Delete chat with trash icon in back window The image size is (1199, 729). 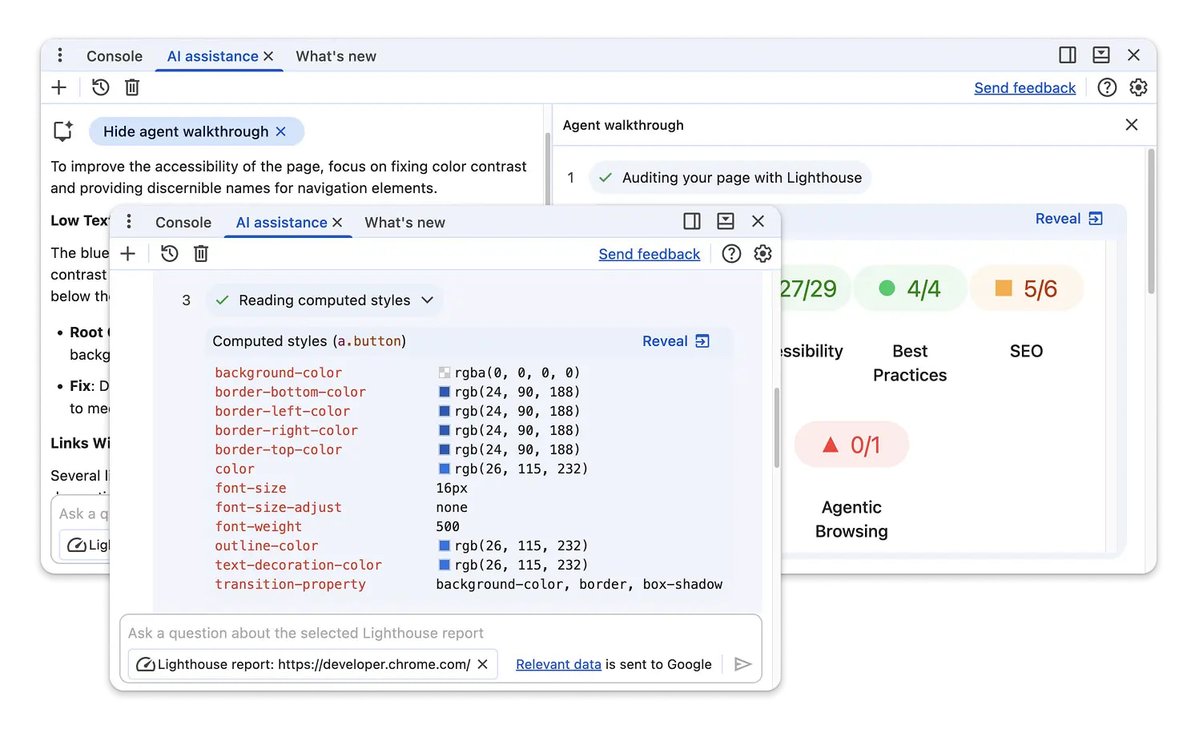pyautogui.click(x=132, y=87)
